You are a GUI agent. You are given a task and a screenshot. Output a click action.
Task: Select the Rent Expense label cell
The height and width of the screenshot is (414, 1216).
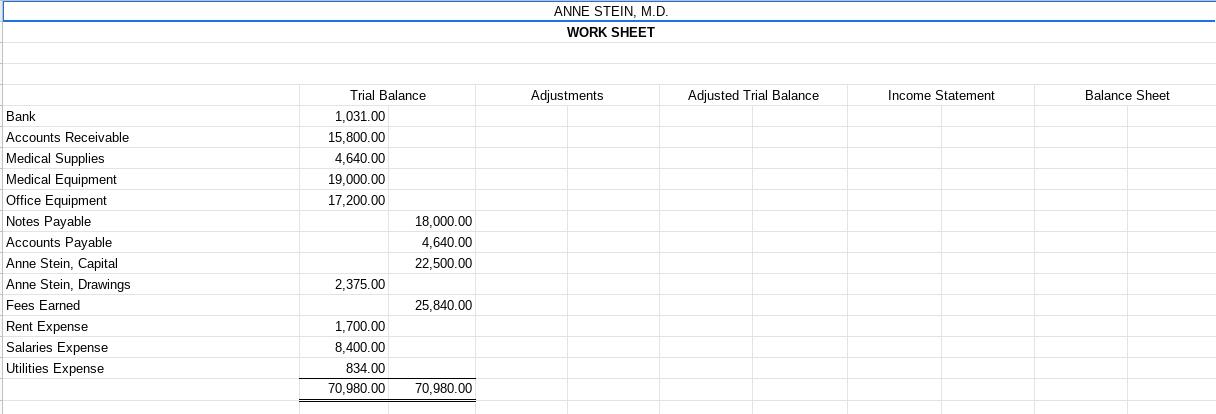point(151,326)
